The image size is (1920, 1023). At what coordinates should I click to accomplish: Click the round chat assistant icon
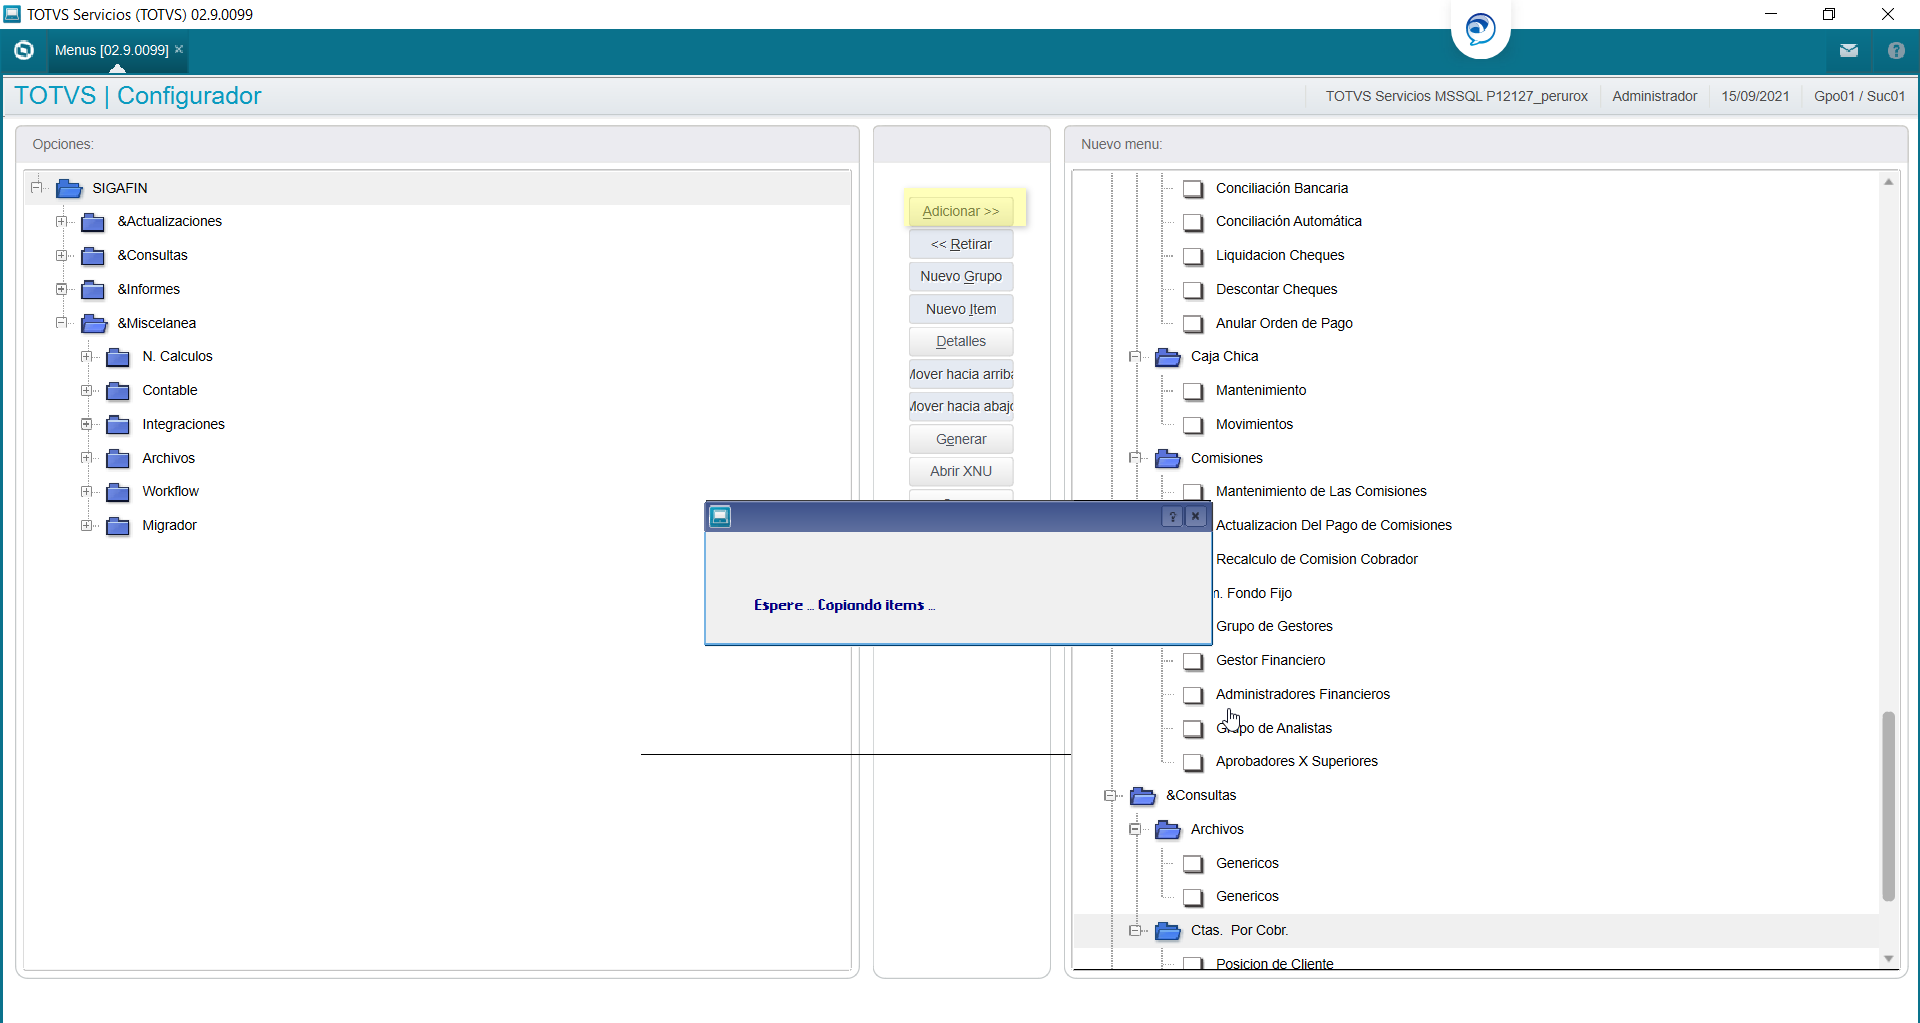(1481, 29)
